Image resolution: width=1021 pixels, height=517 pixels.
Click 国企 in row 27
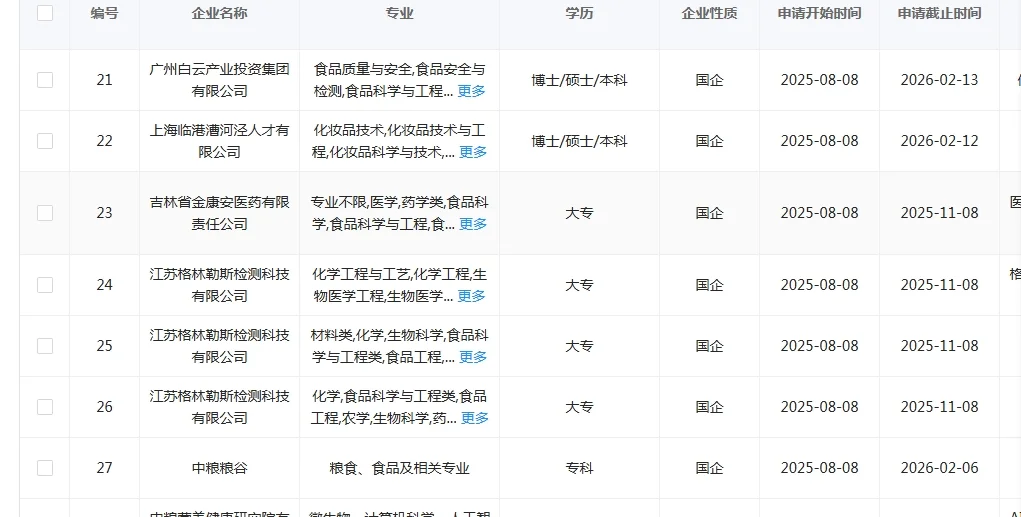pos(709,468)
